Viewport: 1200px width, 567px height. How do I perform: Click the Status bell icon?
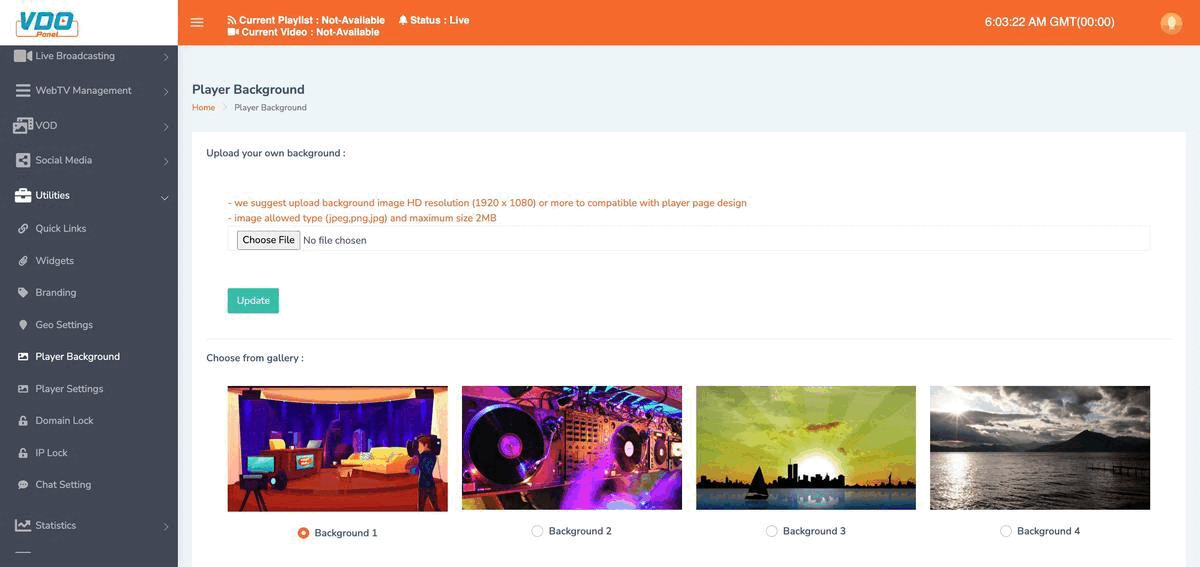click(403, 20)
